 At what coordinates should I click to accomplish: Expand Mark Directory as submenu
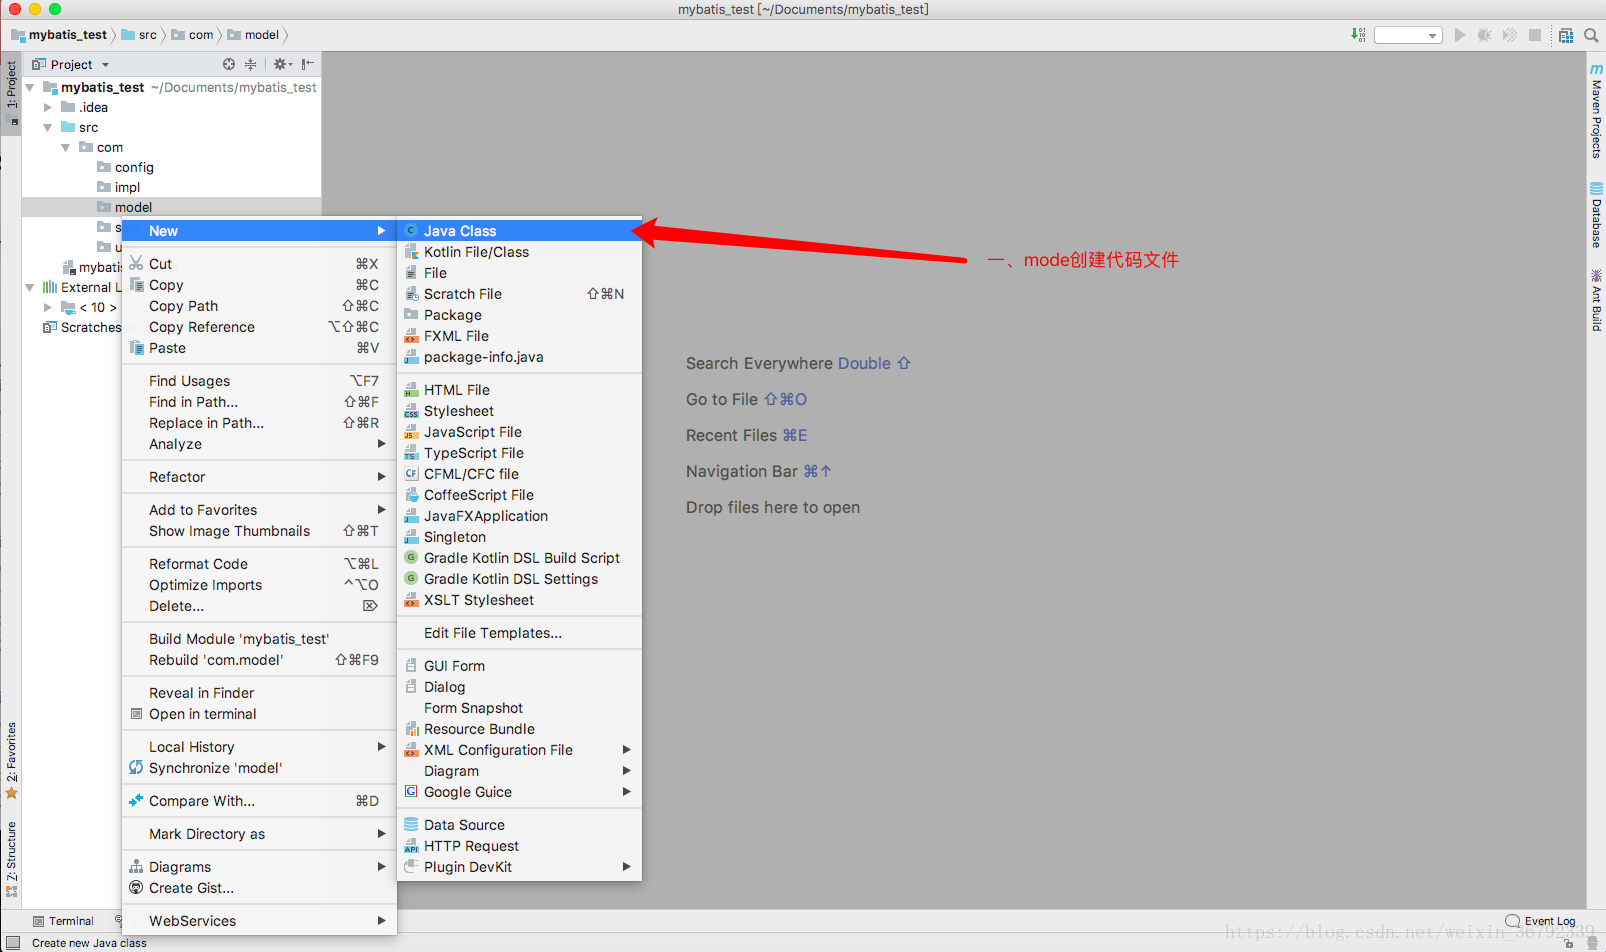click(259, 834)
